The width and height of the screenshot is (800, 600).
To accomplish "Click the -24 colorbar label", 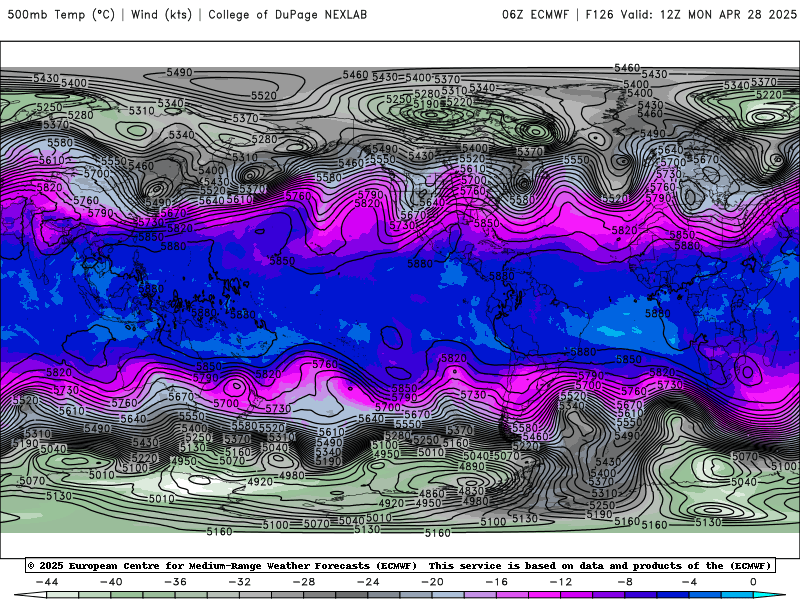I will point(368,582).
